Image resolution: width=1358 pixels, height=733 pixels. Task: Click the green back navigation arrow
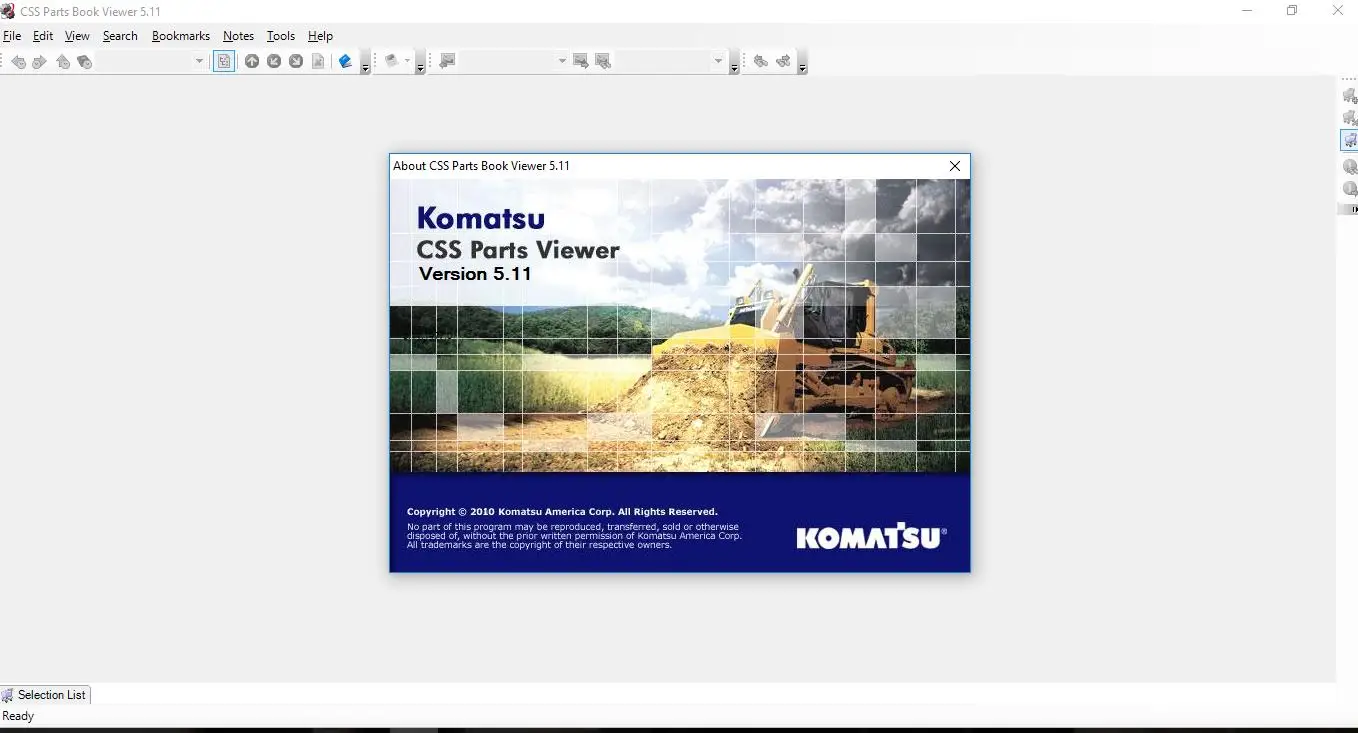click(18, 61)
